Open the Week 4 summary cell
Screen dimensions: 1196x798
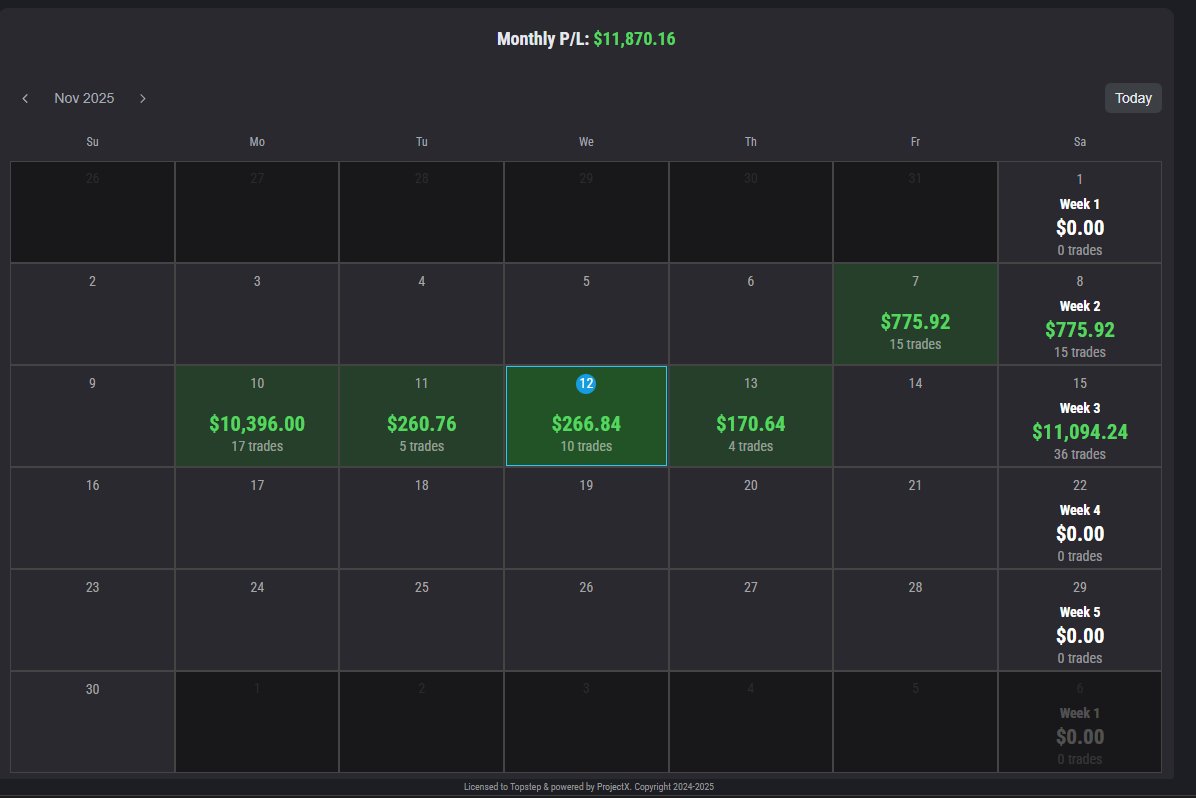pos(1079,518)
